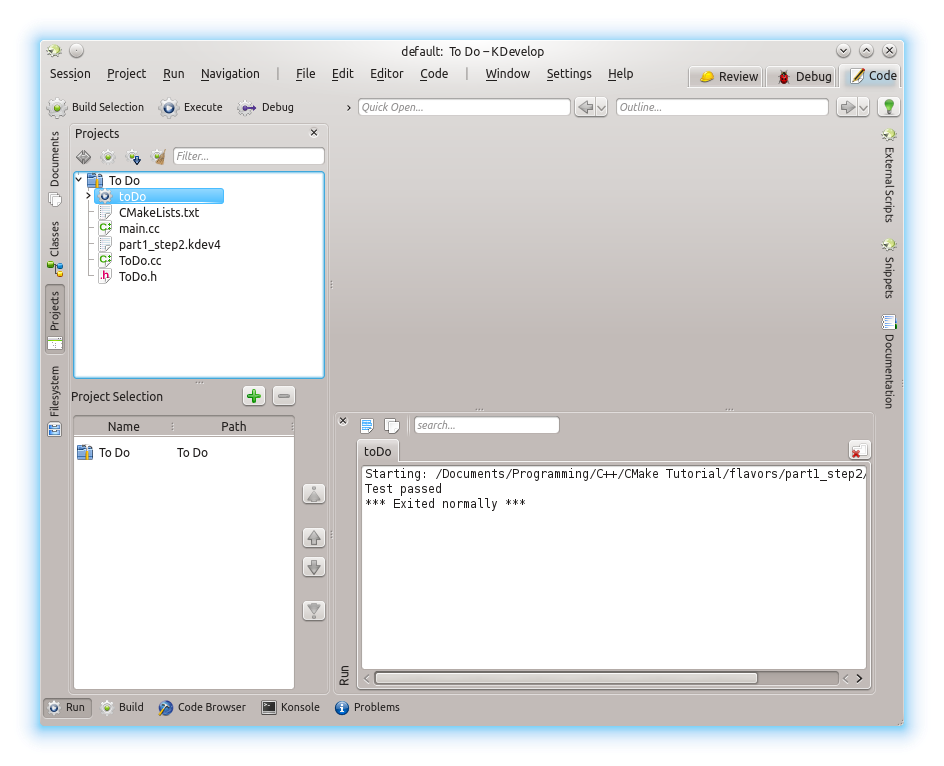Image resolution: width=944 pixels, height=766 pixels.
Task: Focus the Outline field
Action: pos(722,107)
